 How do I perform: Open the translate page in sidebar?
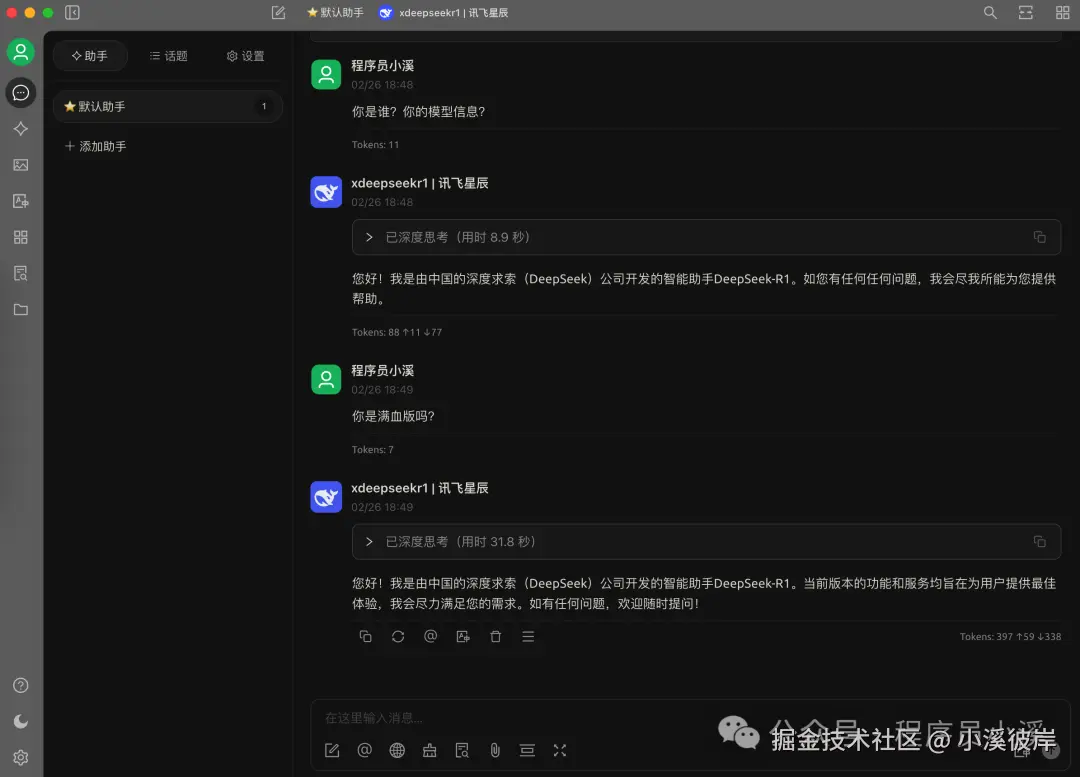pyautogui.click(x=21, y=201)
